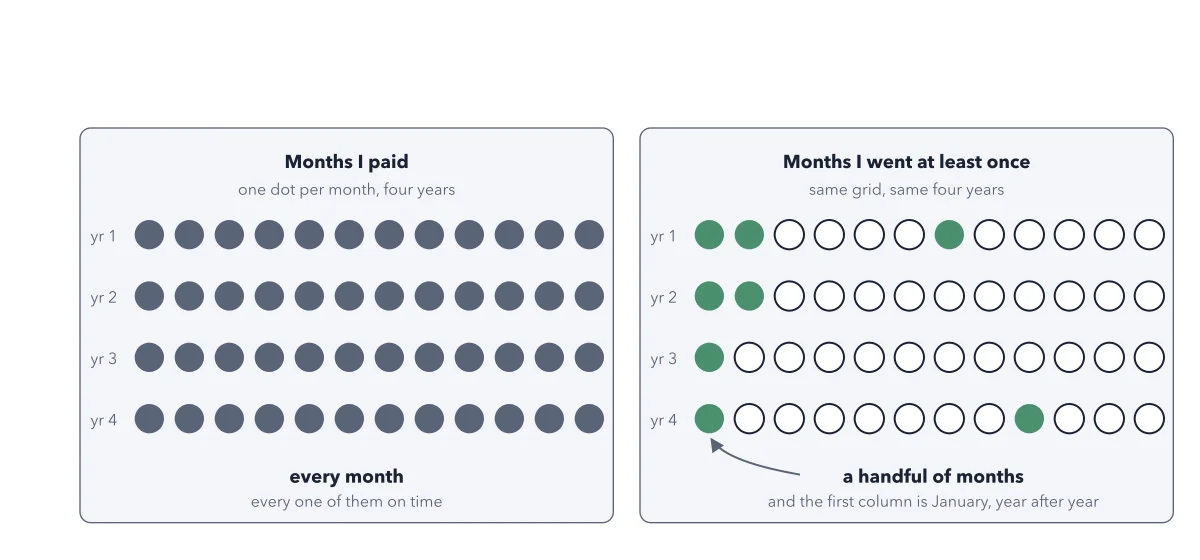Click the 'a handful of months' caption
1200x560 pixels.
[933, 477]
